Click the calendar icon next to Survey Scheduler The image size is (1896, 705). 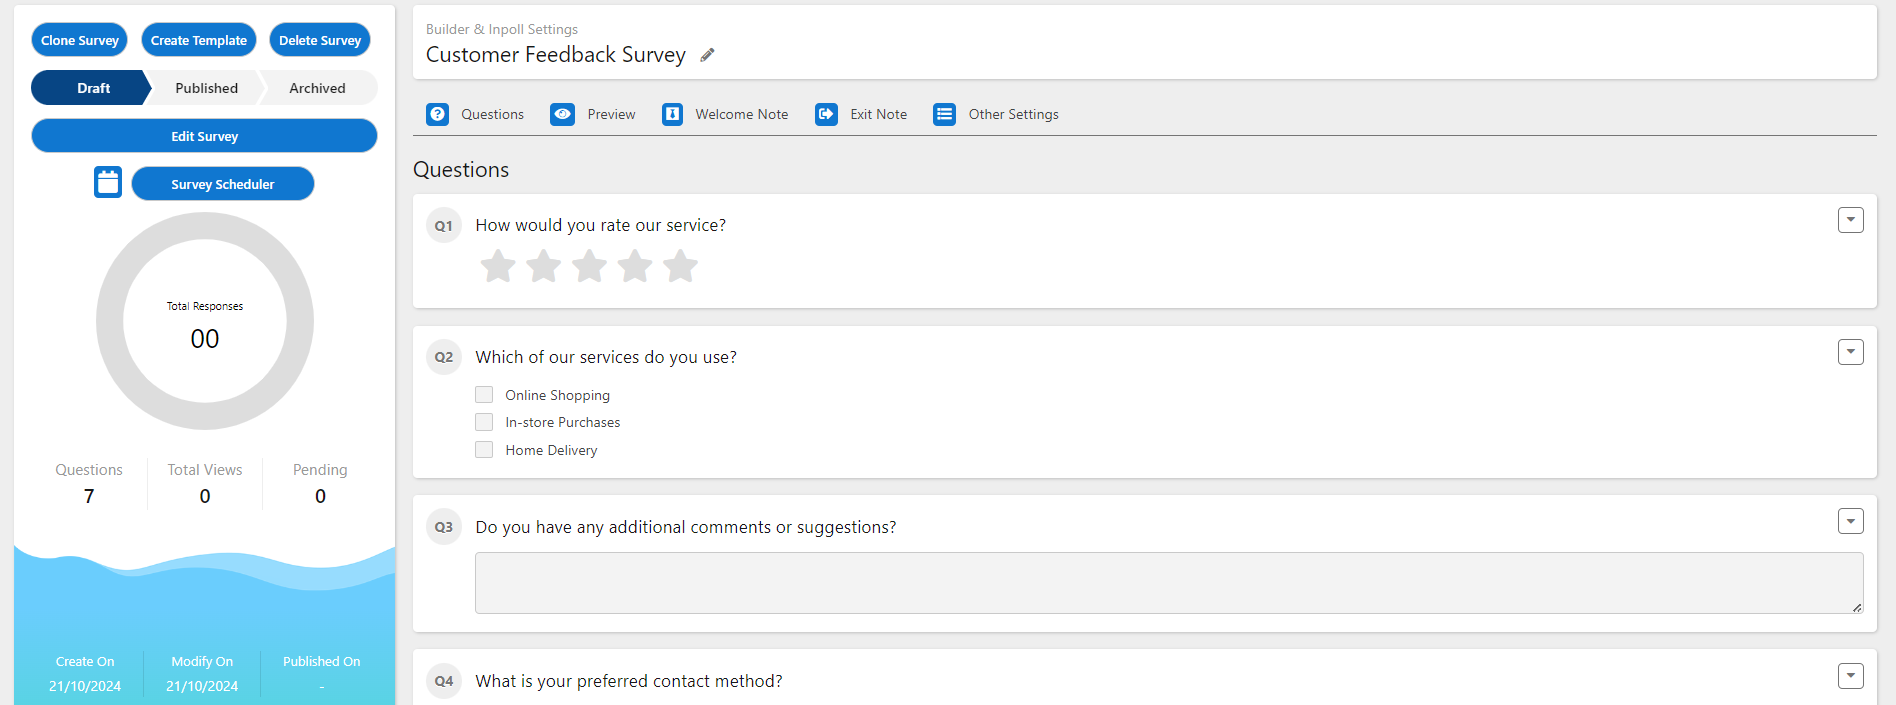point(108,182)
